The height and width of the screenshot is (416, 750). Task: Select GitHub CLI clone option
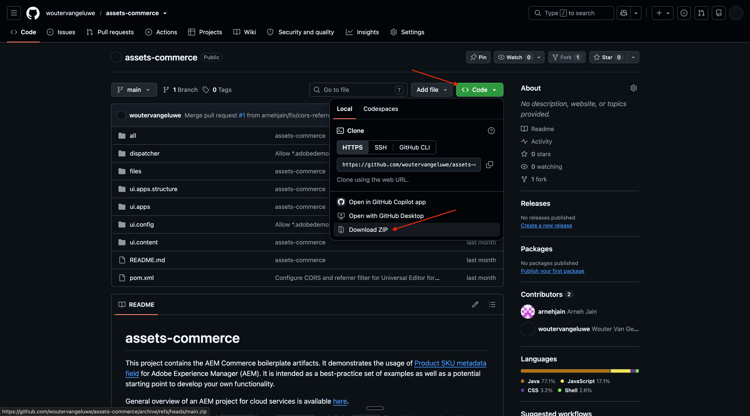coord(414,147)
